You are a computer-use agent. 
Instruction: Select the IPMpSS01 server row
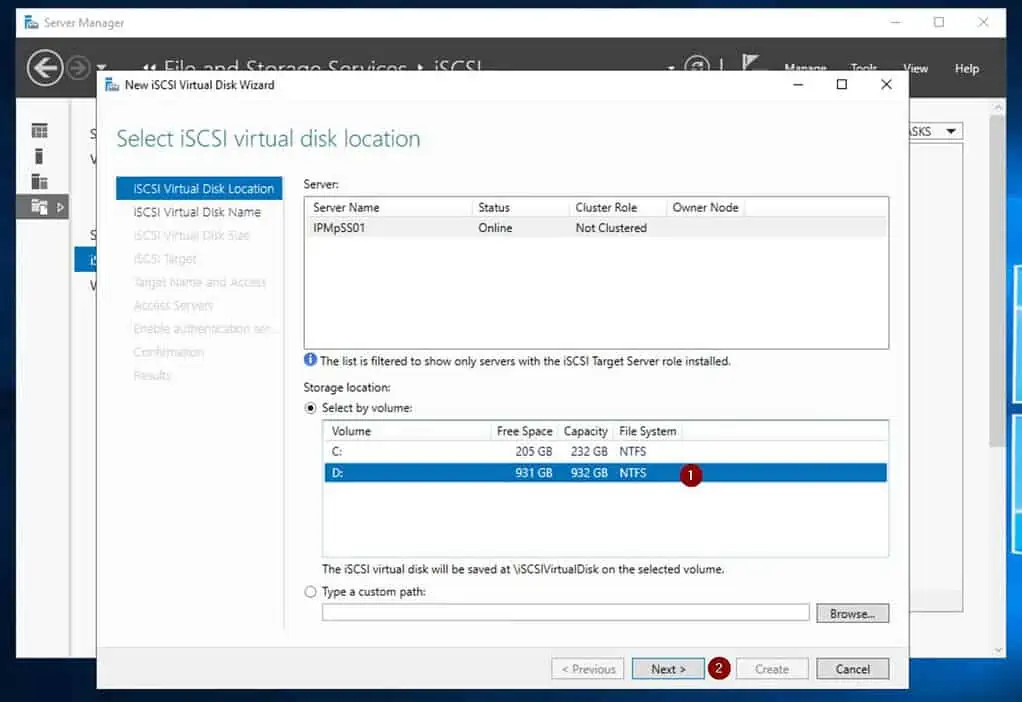(596, 228)
